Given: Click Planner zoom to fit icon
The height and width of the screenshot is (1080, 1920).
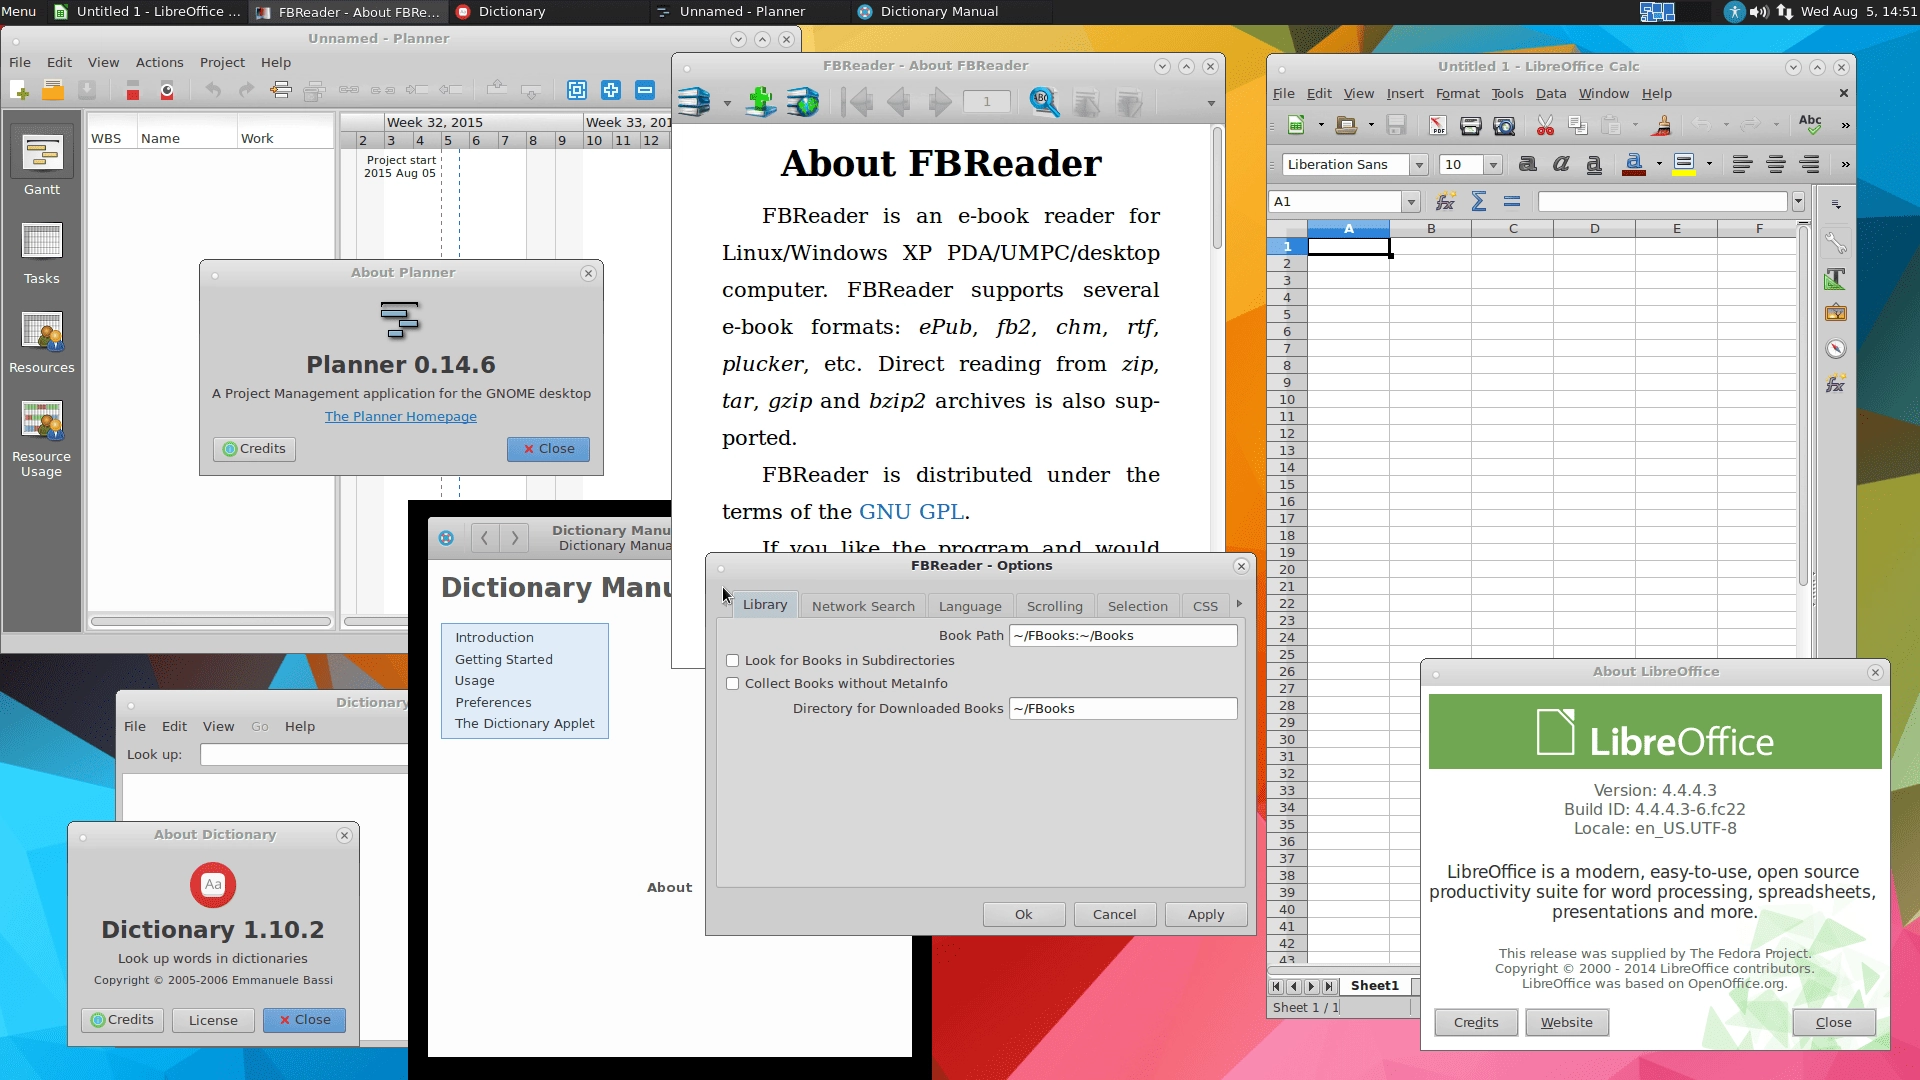Looking at the screenshot, I should tap(577, 90).
